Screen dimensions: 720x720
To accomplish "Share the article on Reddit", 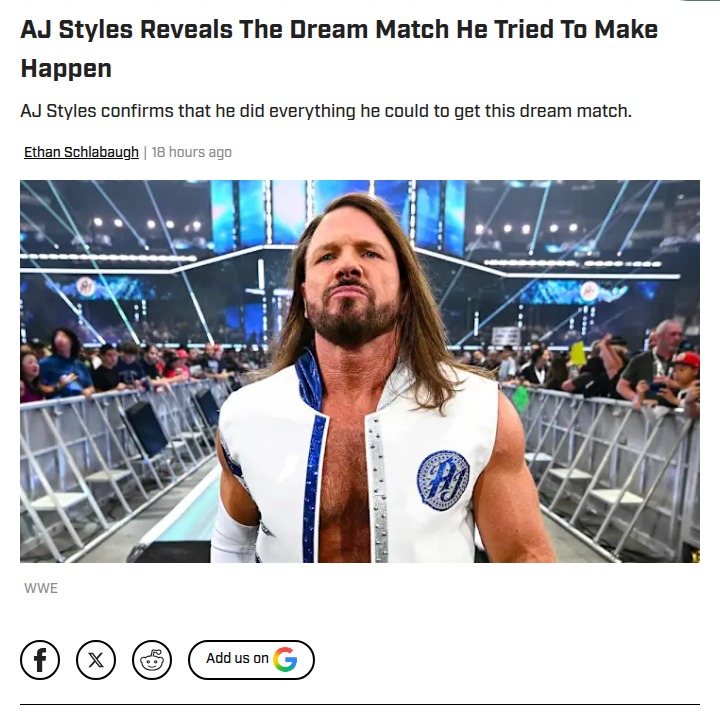I will coord(152,660).
